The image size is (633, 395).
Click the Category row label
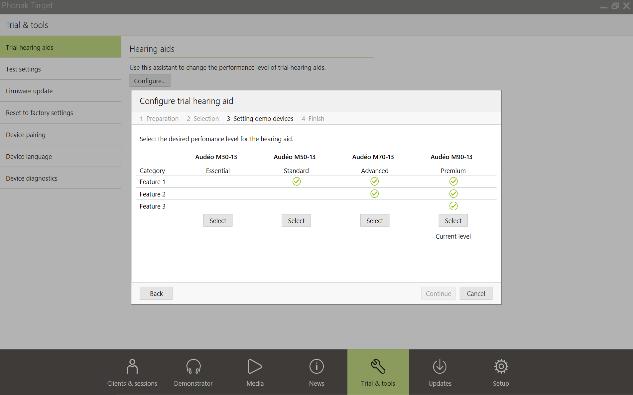(x=152, y=170)
